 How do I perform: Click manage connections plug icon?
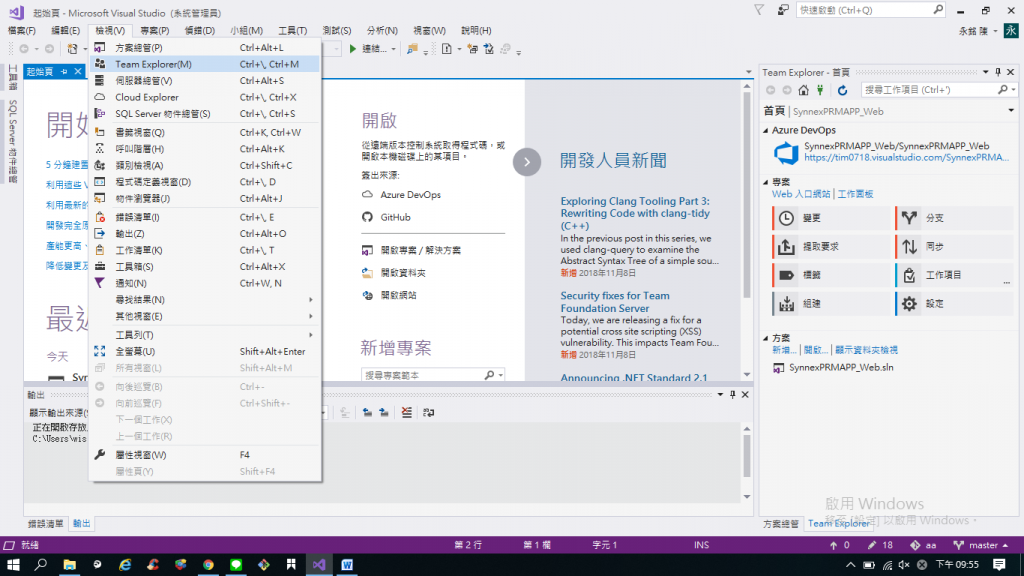[820, 90]
